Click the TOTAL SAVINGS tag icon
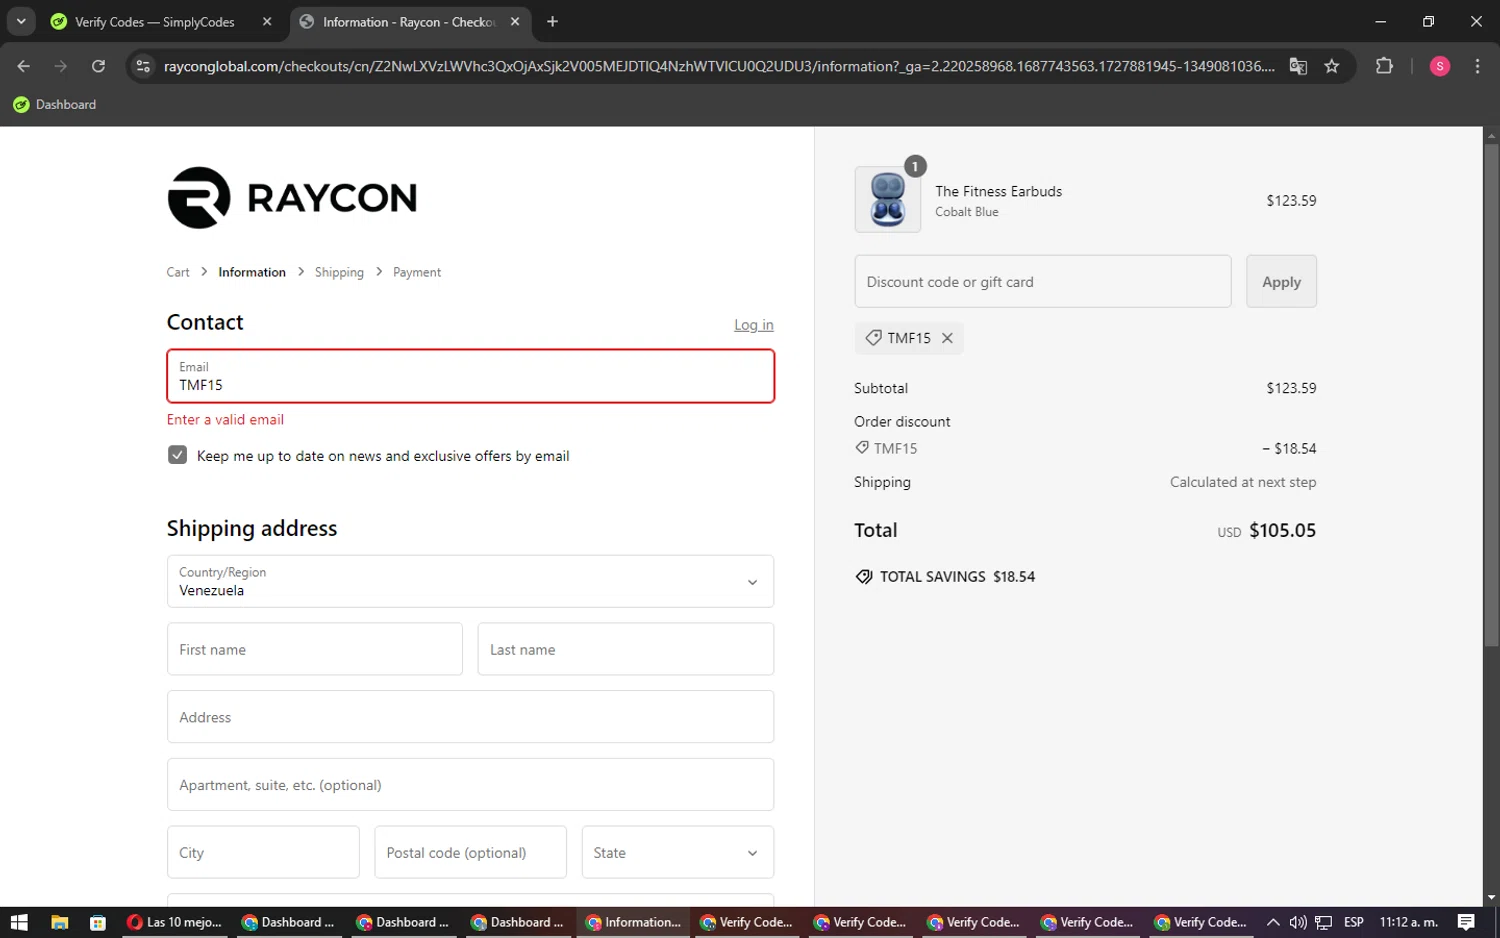The image size is (1500, 938). tap(864, 577)
